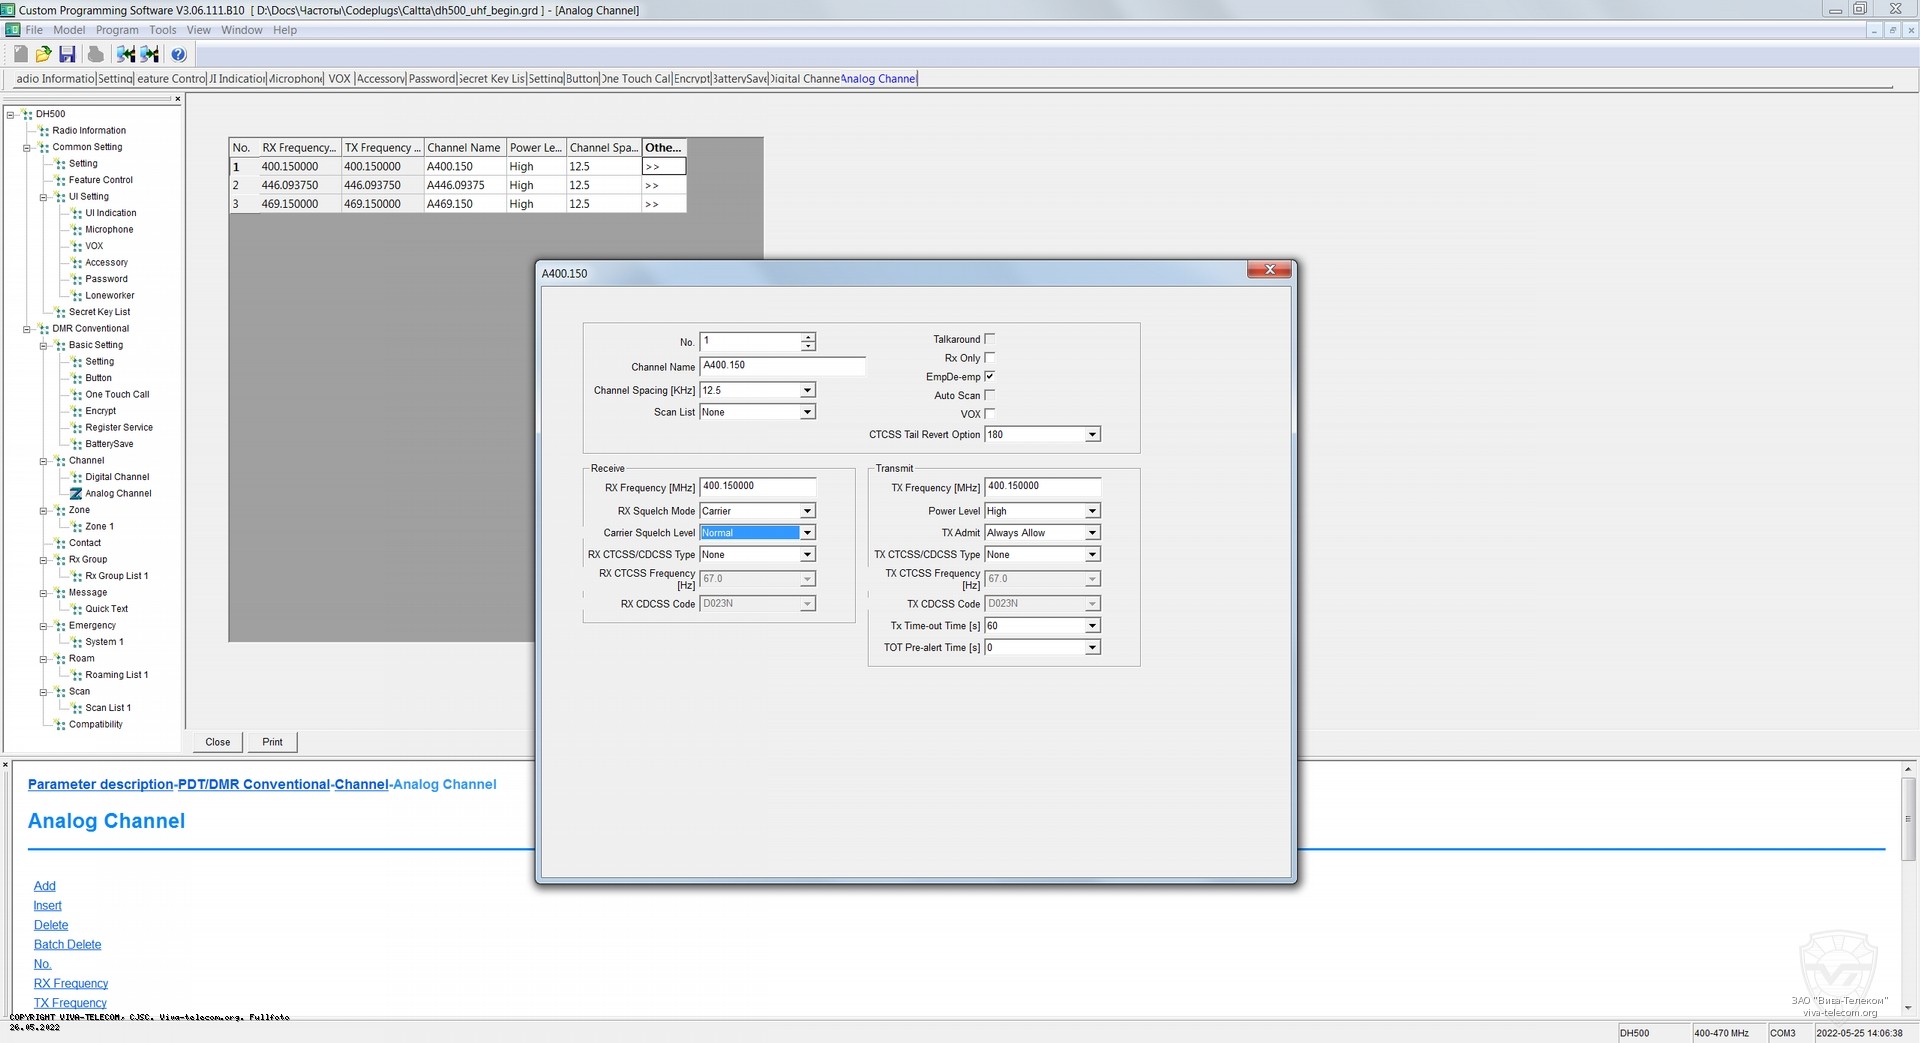Read from radio using the toolbar icon
This screenshot has width=1920, height=1043.
[x=126, y=54]
